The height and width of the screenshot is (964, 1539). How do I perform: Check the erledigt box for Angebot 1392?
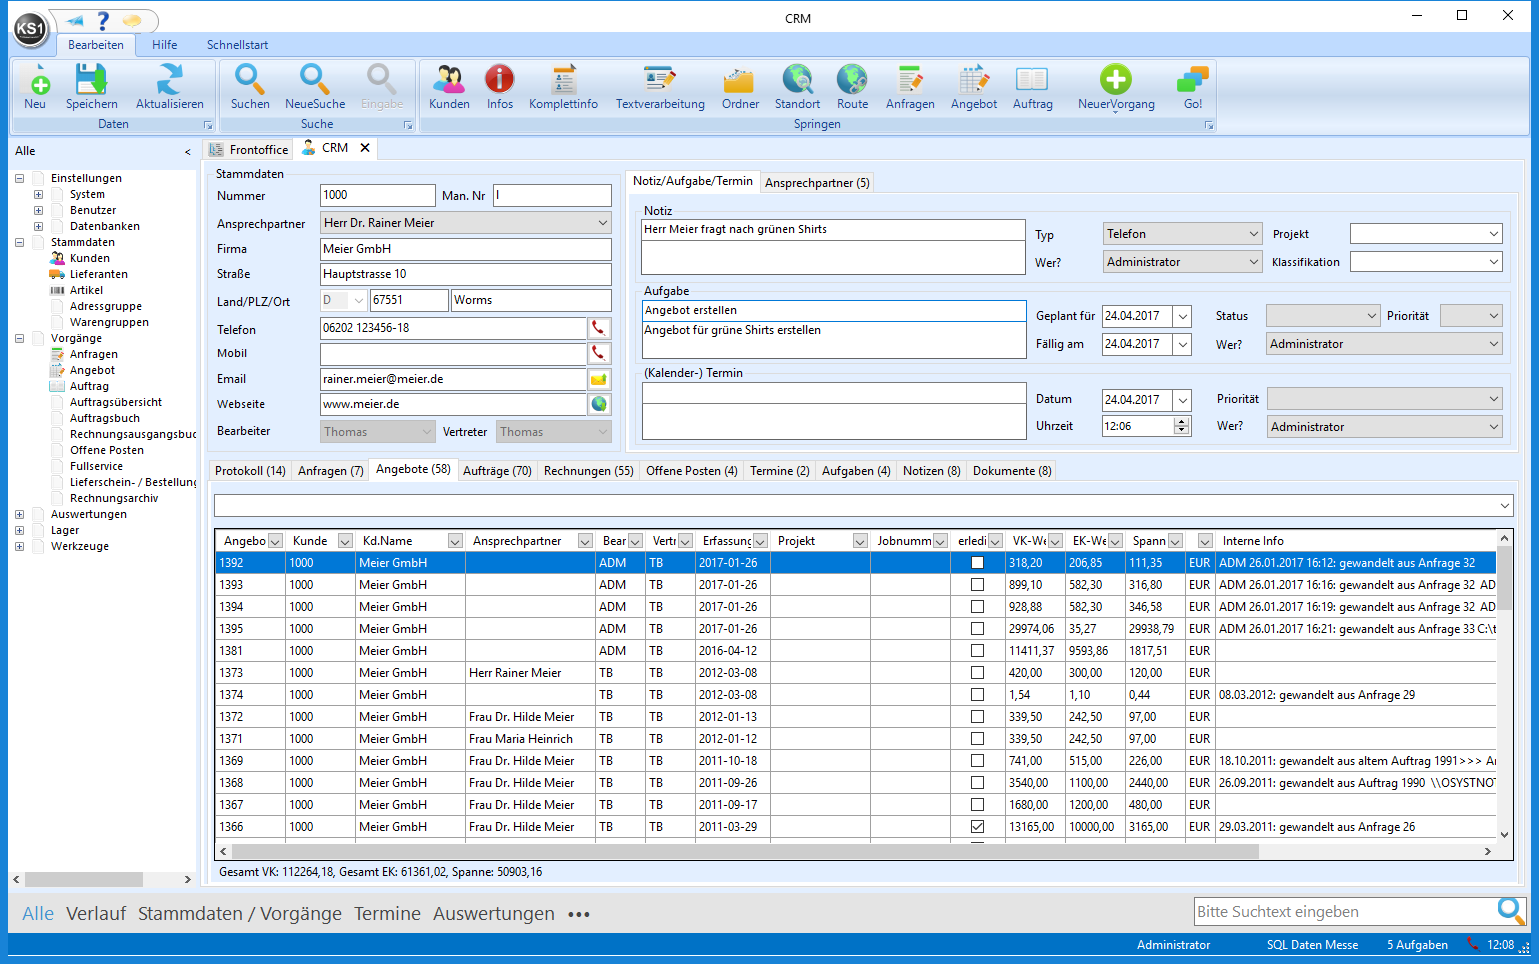[976, 562]
